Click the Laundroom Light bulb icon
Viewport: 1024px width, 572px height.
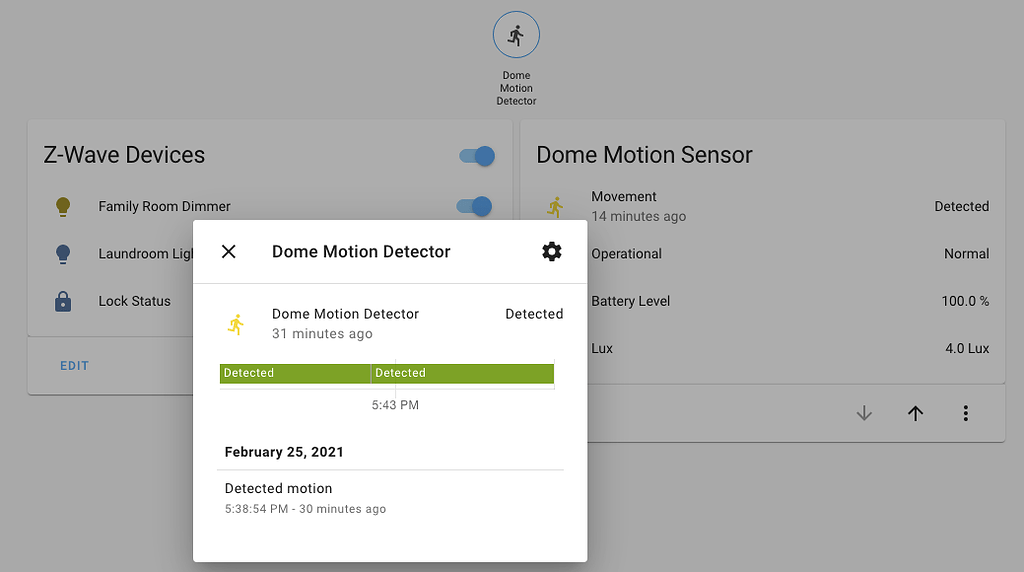click(x=63, y=254)
